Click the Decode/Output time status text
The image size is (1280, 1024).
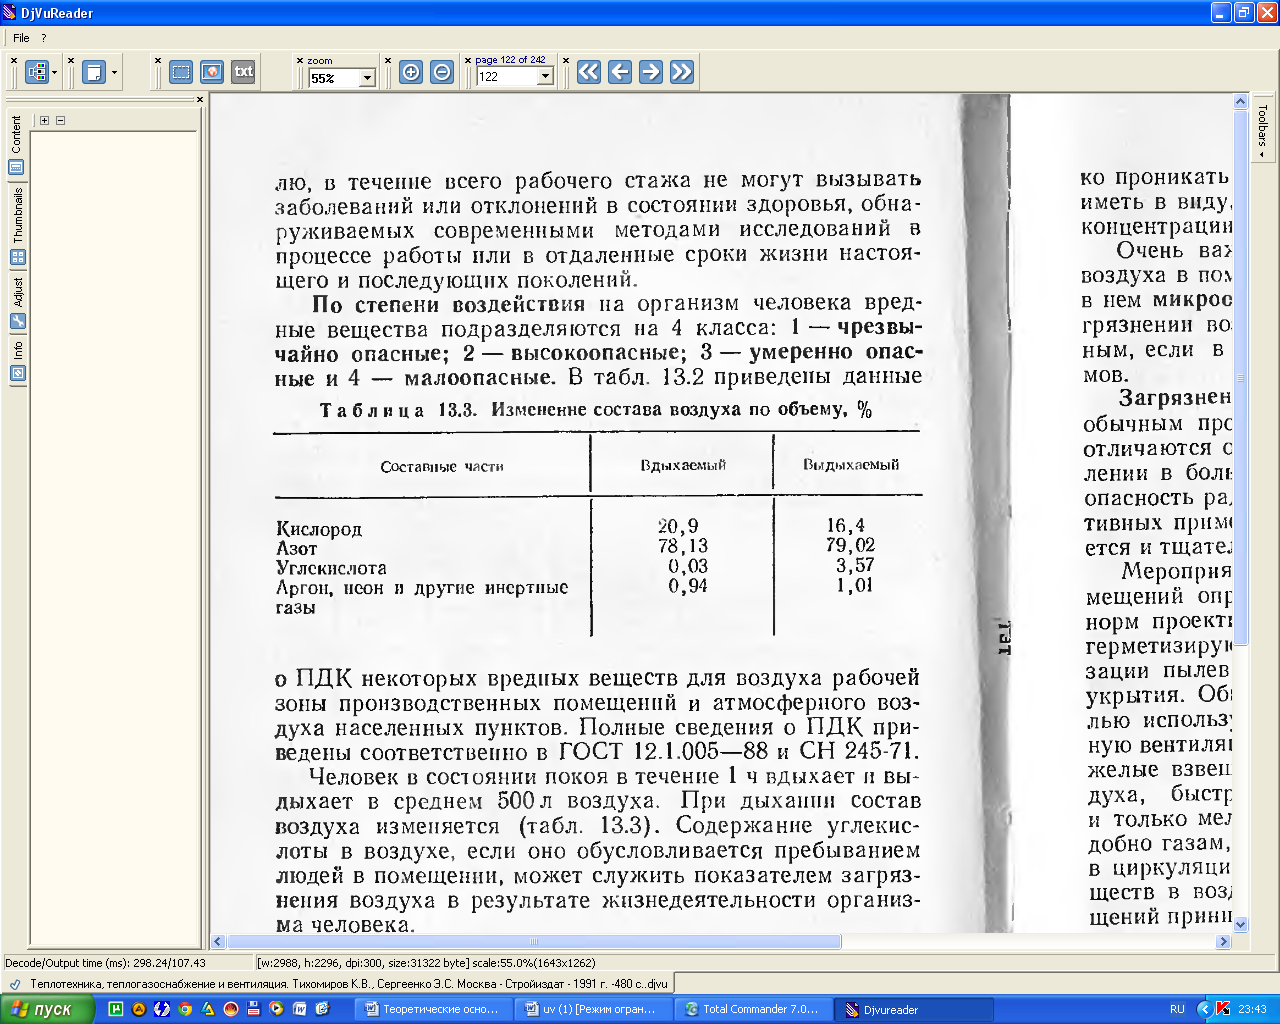106,963
